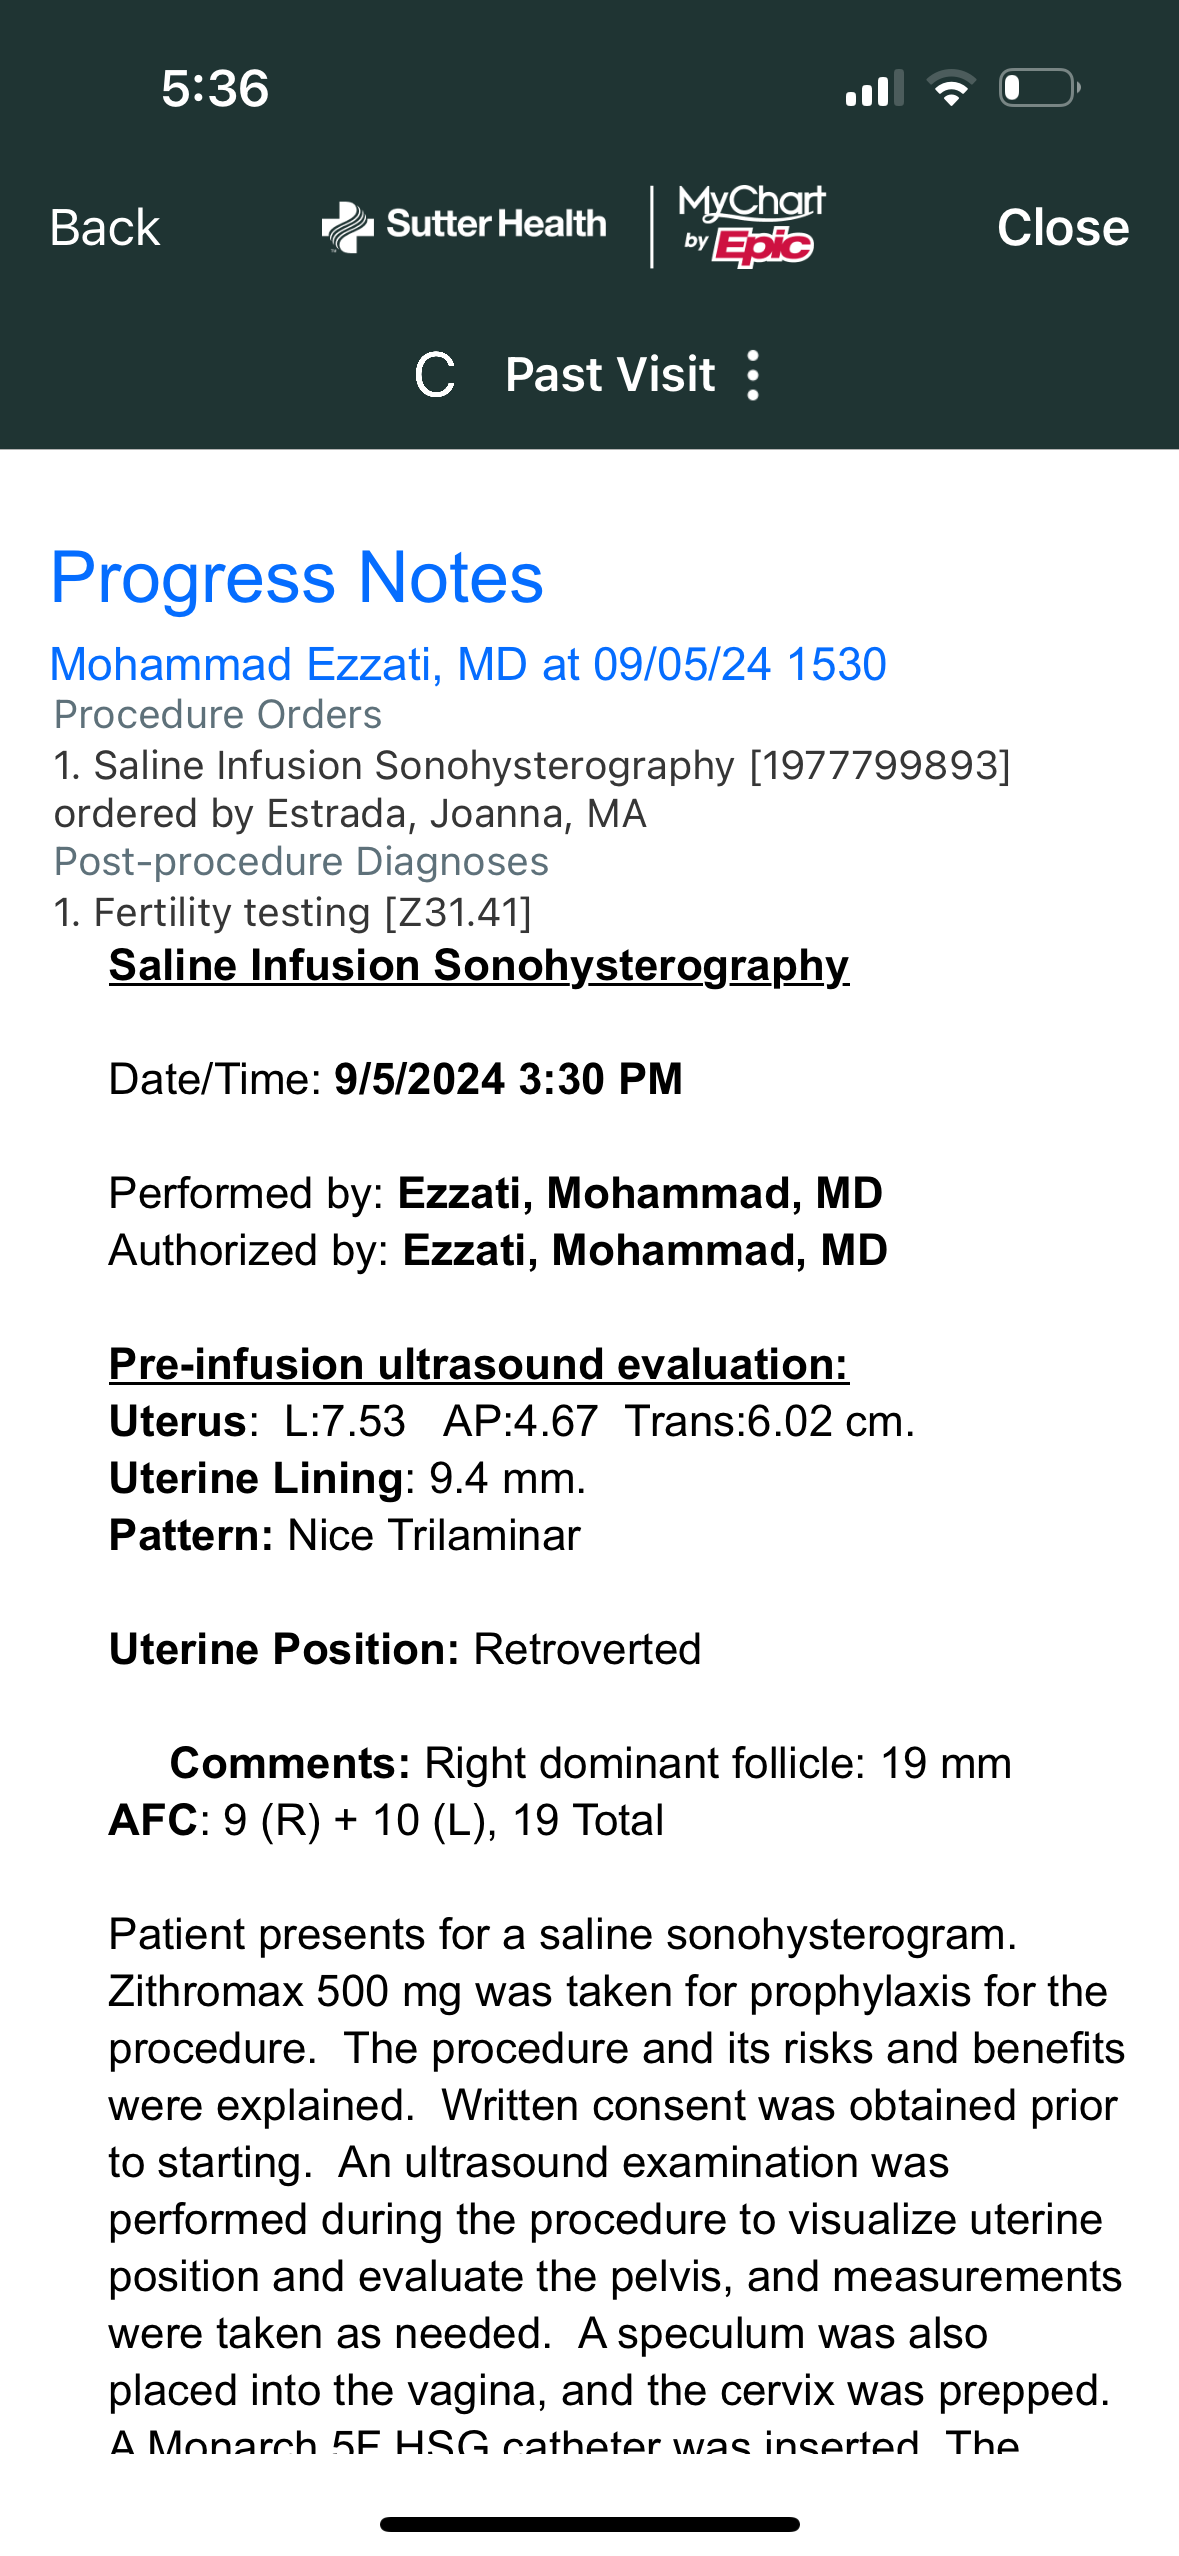The width and height of the screenshot is (1179, 2556).
Task: Tap the Past Visit title
Action: coord(609,375)
